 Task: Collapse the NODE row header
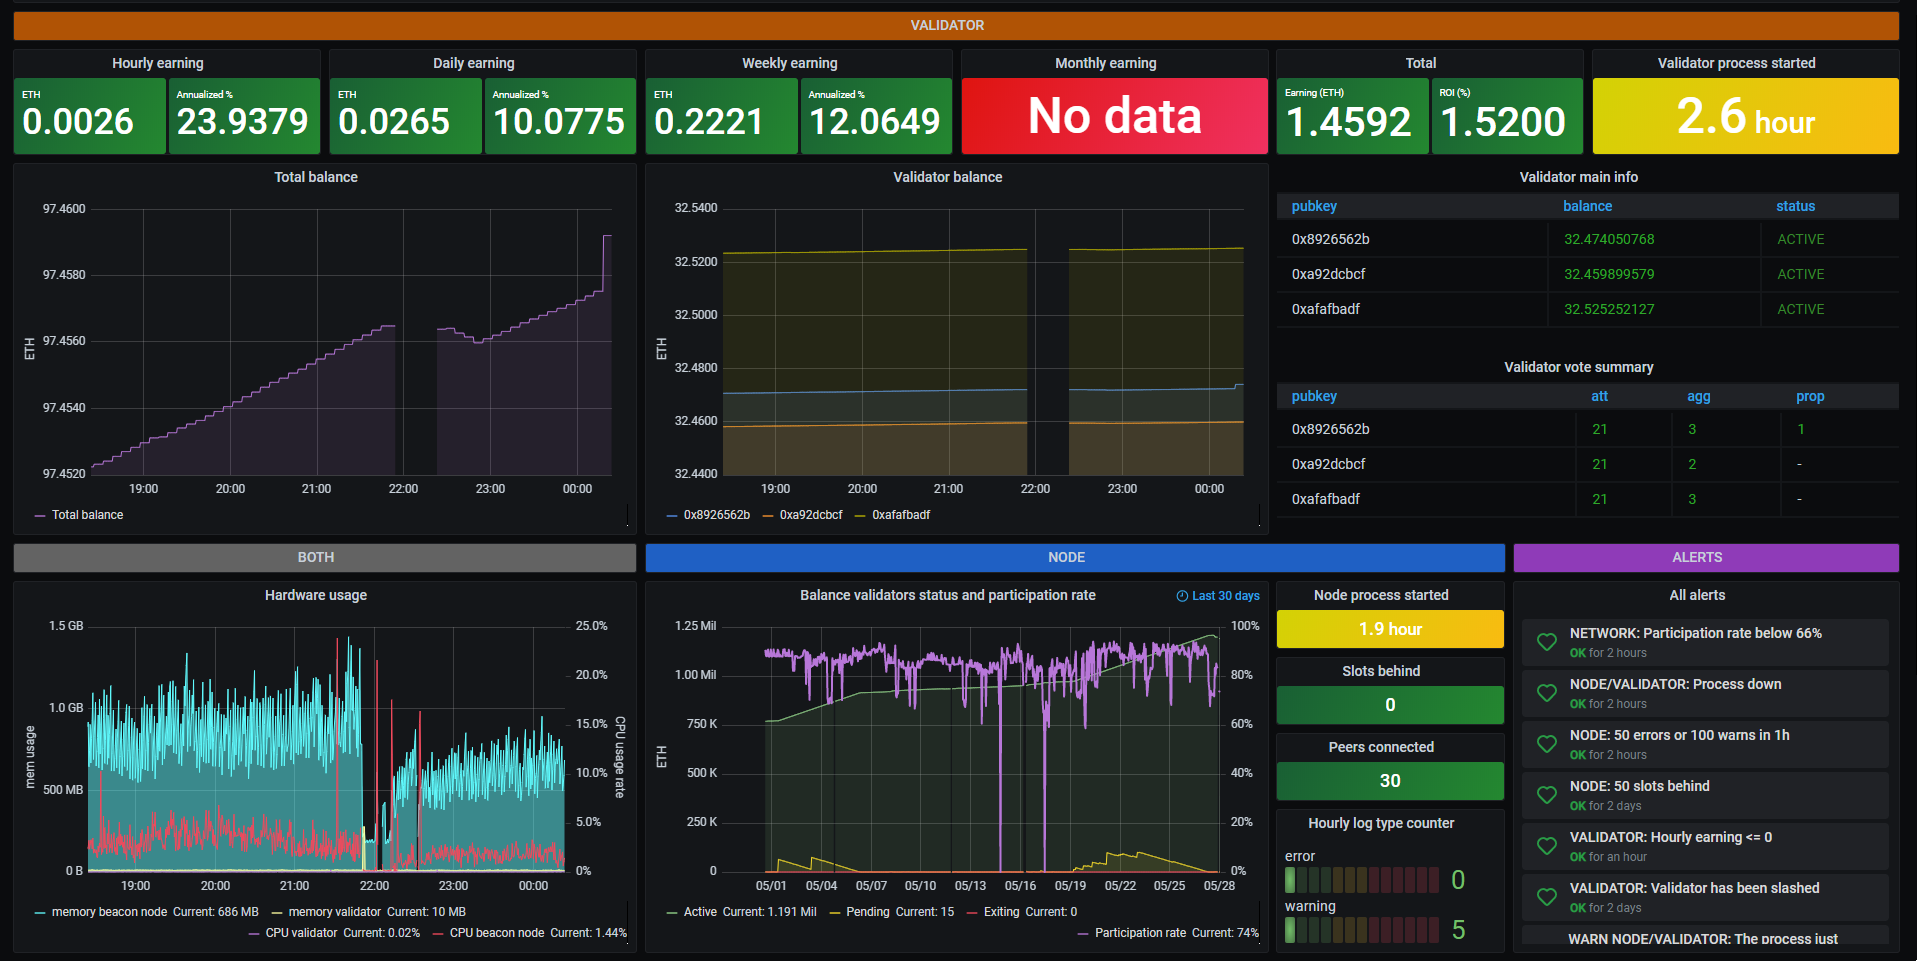[x=1067, y=557]
